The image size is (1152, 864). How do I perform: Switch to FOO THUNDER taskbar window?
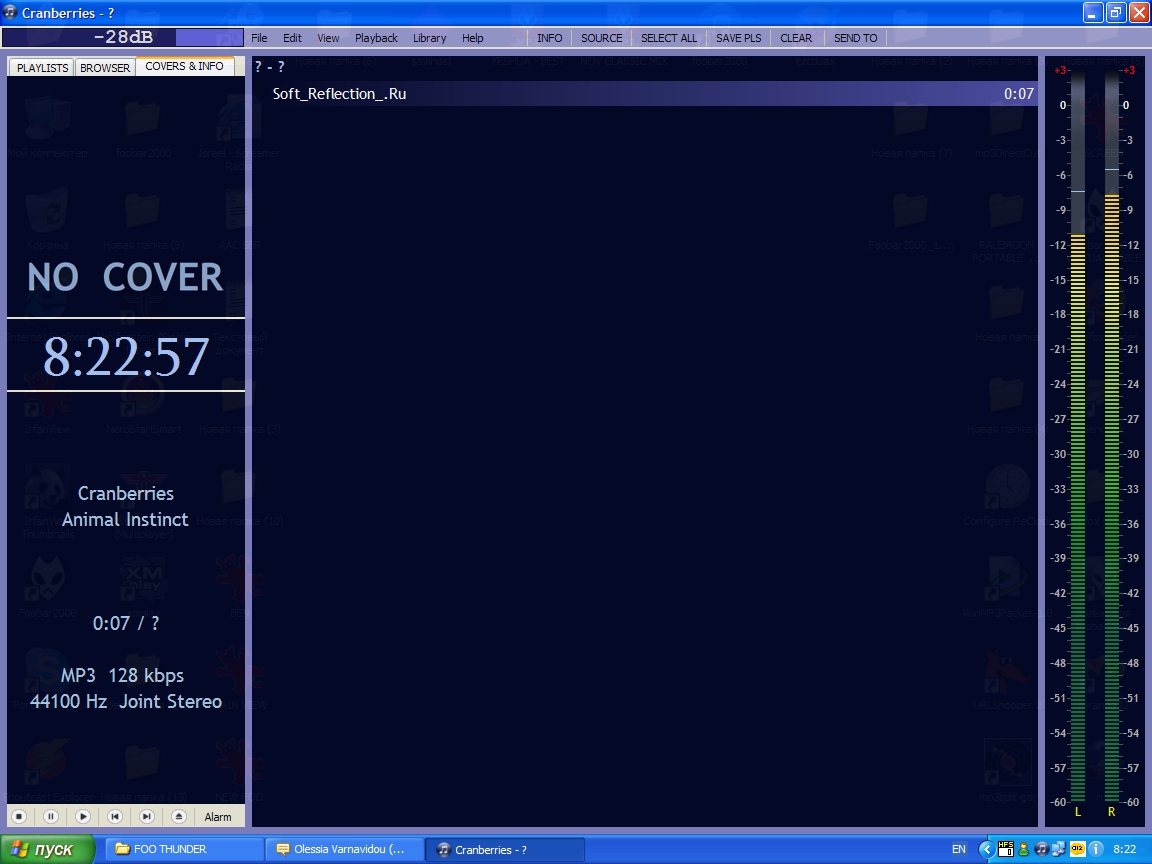coord(186,849)
